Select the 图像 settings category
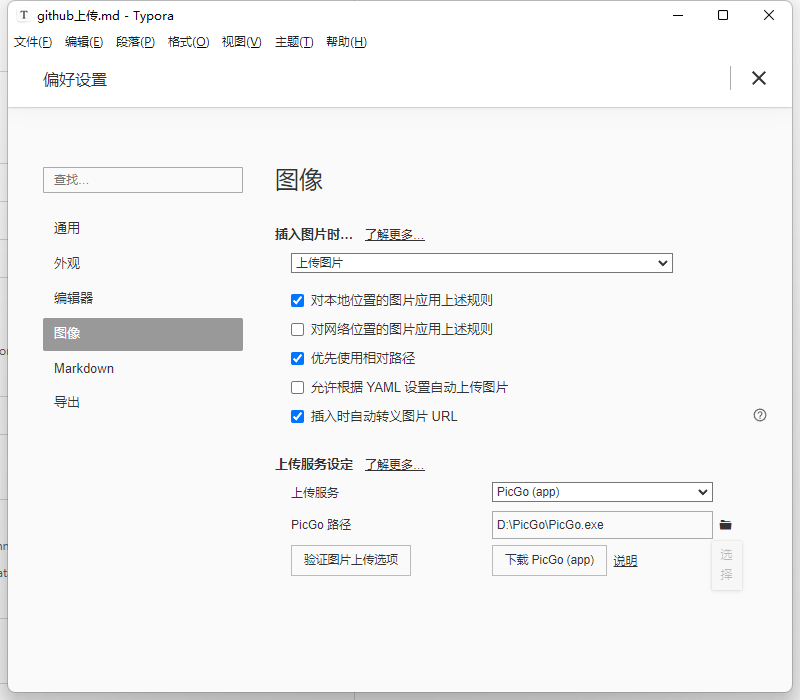 (143, 334)
